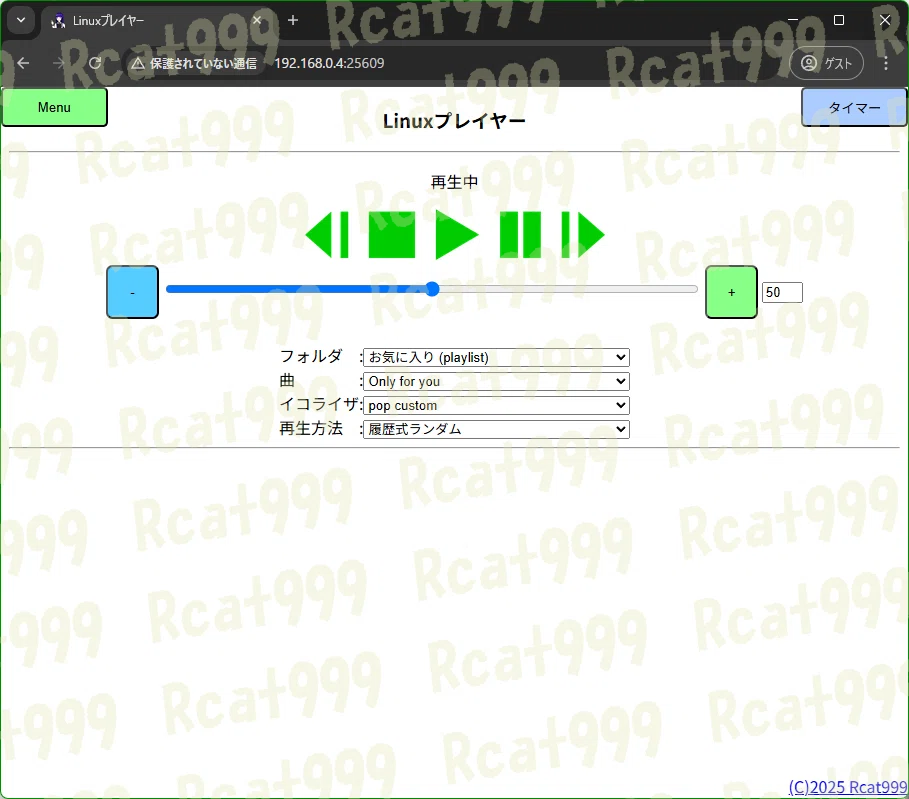Viewport: 909px width, 799px height.
Task: Click the Linuxプレイヤー page heading
Action: point(454,121)
